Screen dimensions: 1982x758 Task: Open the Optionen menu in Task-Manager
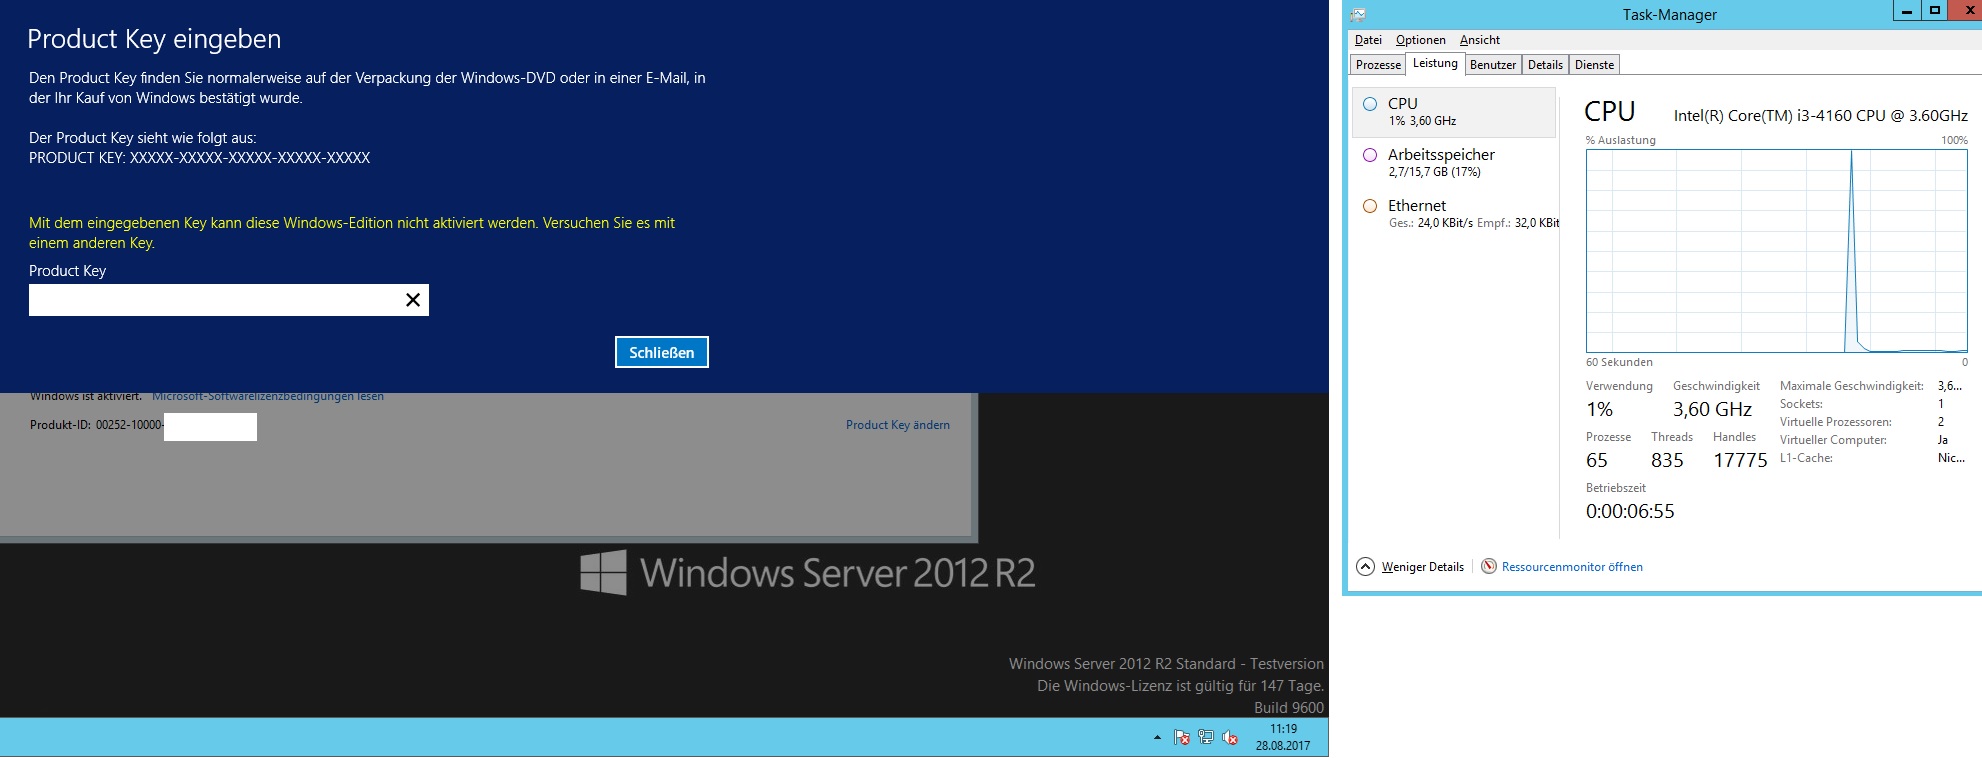pos(1420,40)
